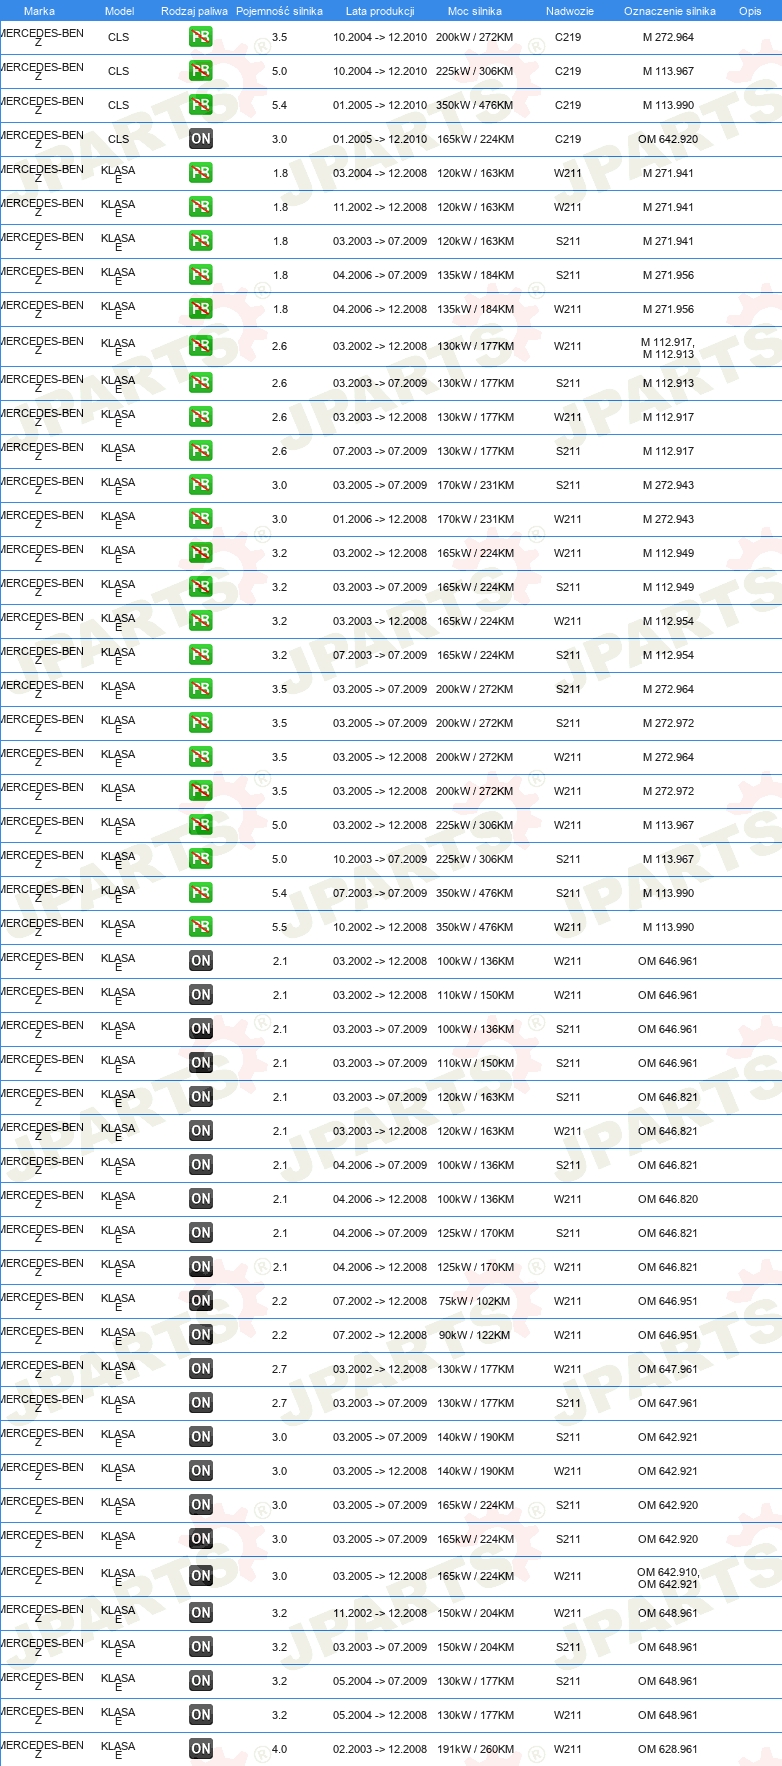
Task: Click PB icon in KLASA E 5.0 W211 row
Action: click(201, 825)
